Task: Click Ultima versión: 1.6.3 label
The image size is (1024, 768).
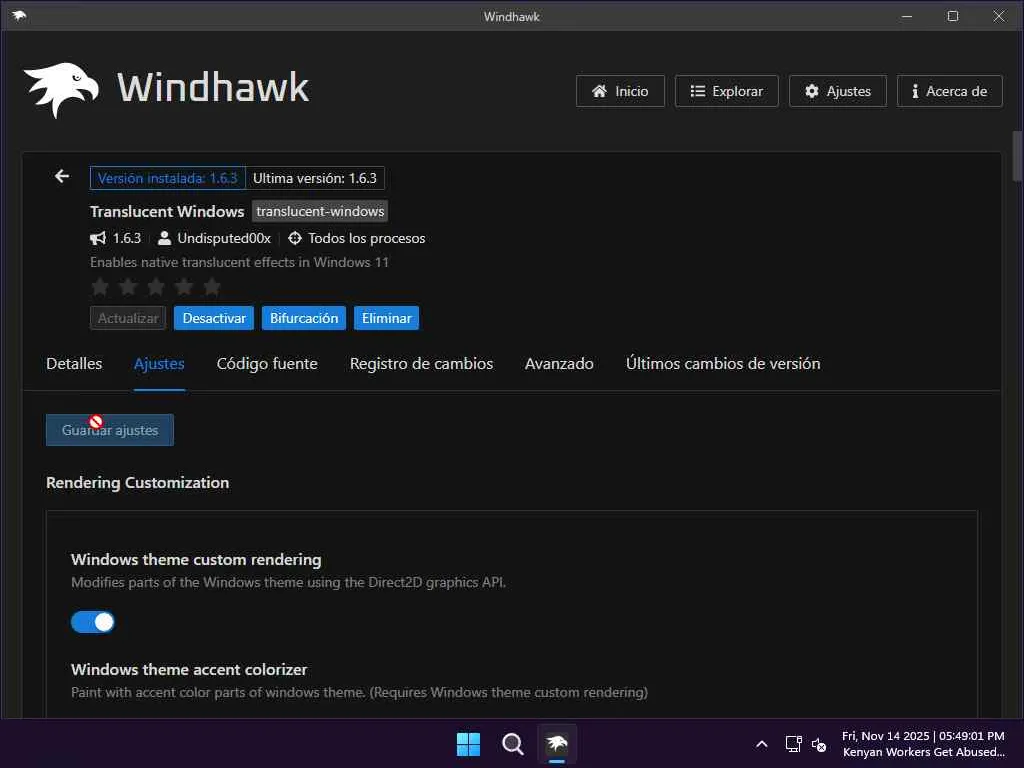Action: pos(315,178)
